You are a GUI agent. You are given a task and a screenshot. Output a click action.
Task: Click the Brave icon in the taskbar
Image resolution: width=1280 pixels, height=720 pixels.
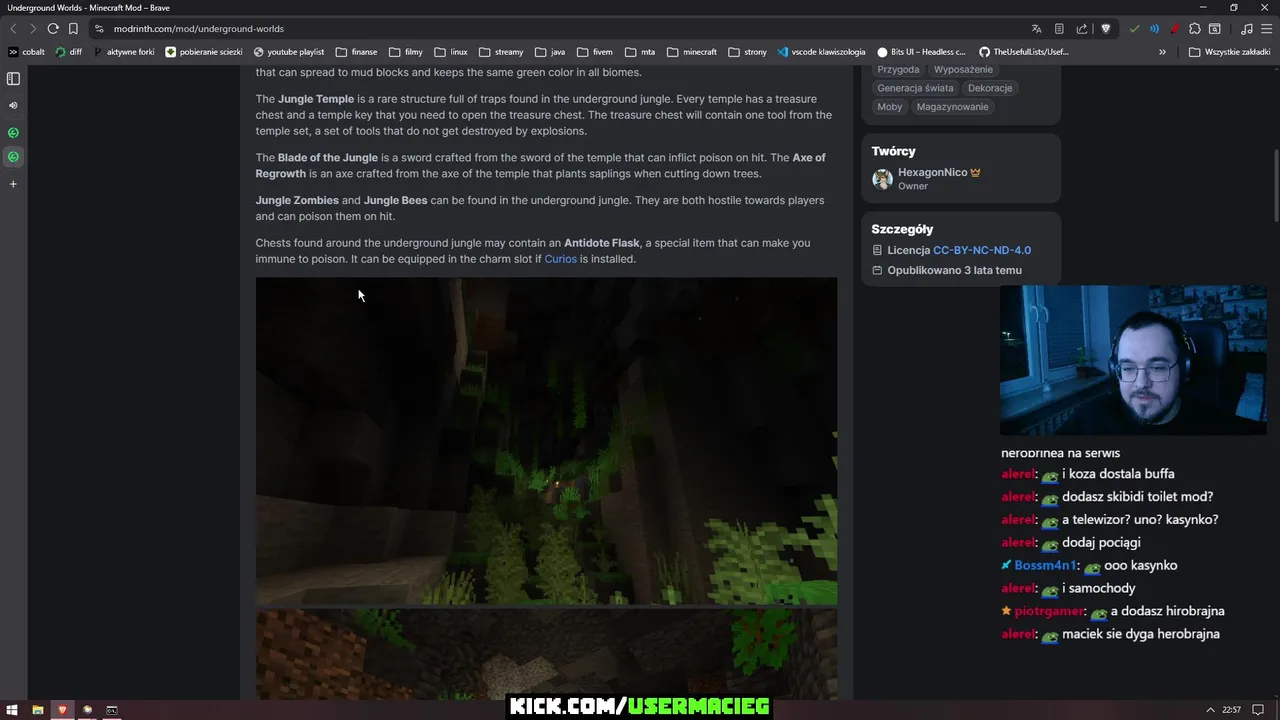click(62, 710)
